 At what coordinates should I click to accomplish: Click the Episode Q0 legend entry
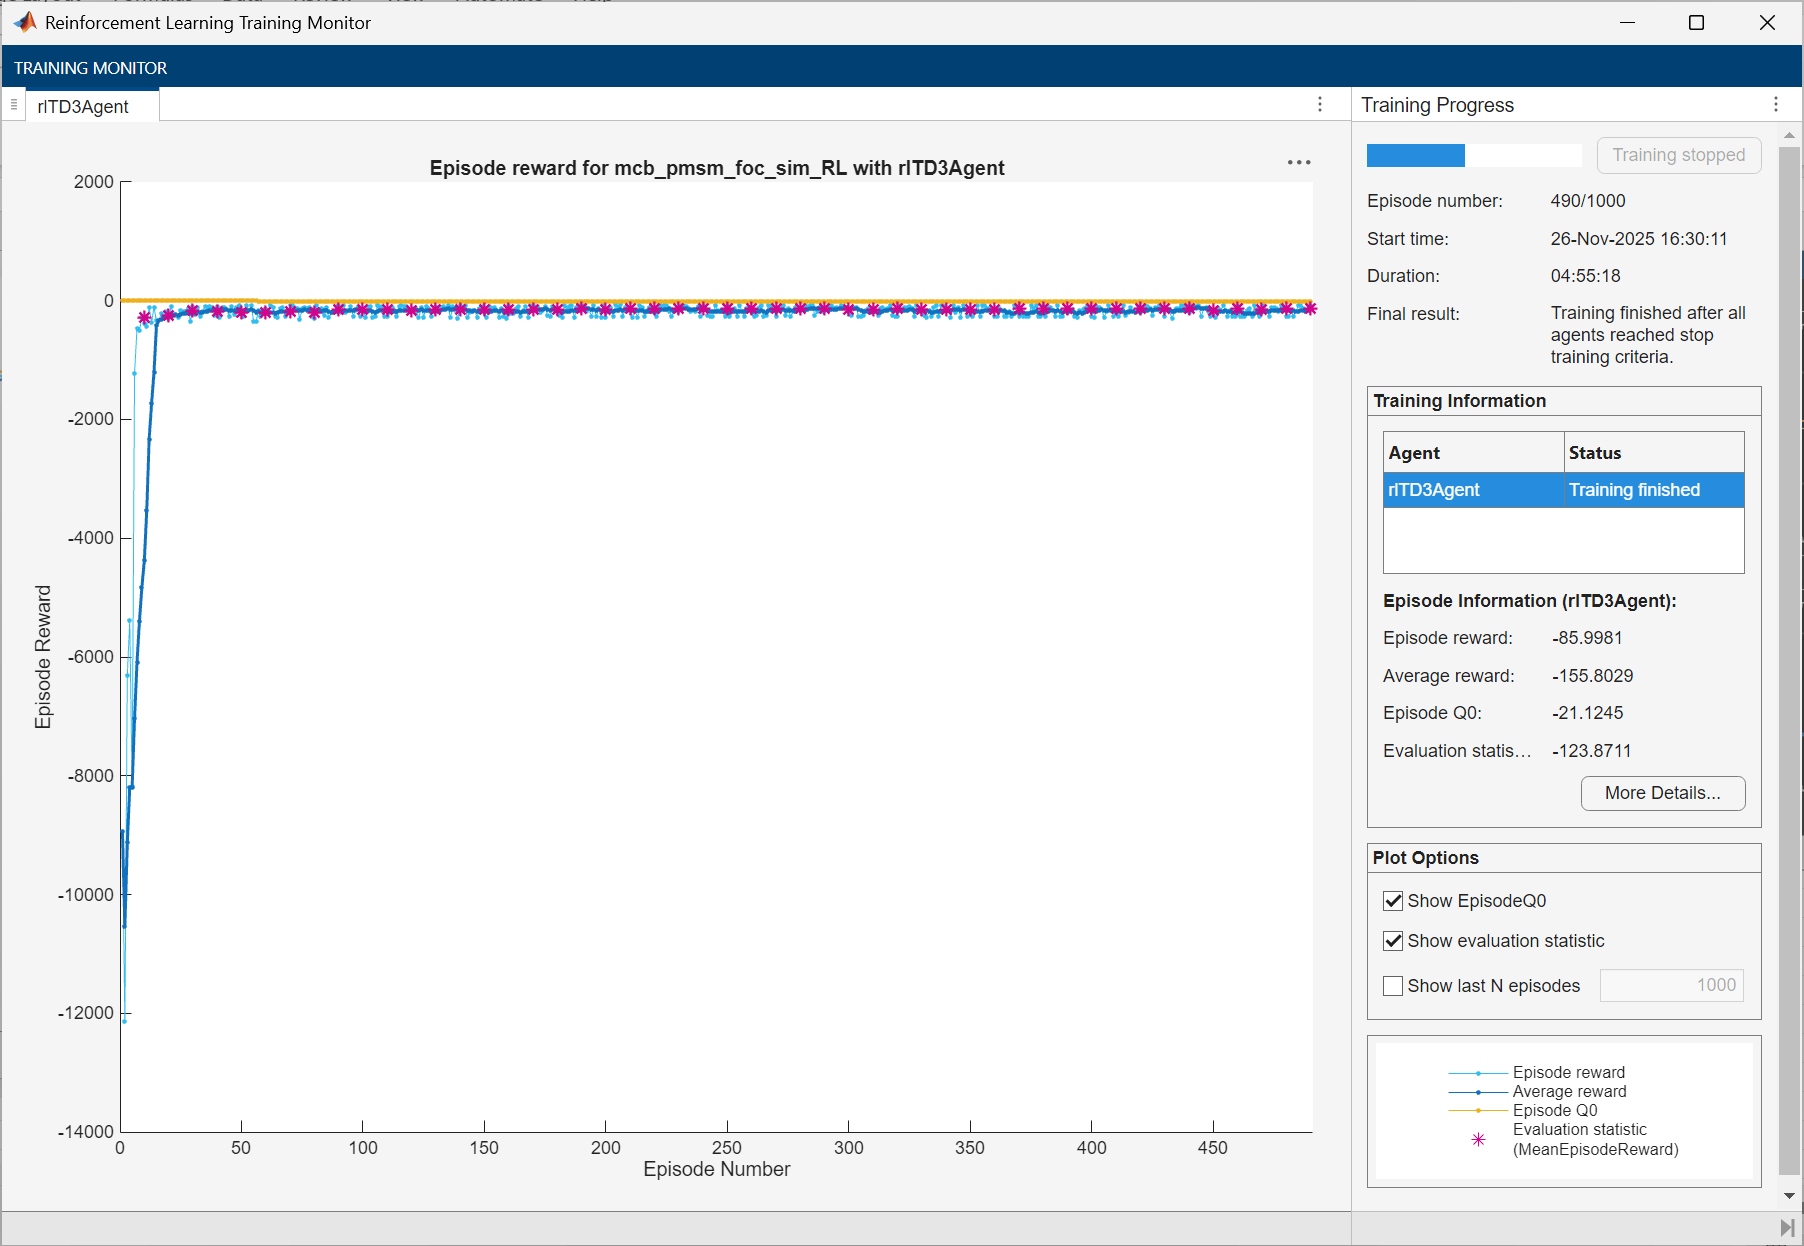(x=1523, y=1111)
